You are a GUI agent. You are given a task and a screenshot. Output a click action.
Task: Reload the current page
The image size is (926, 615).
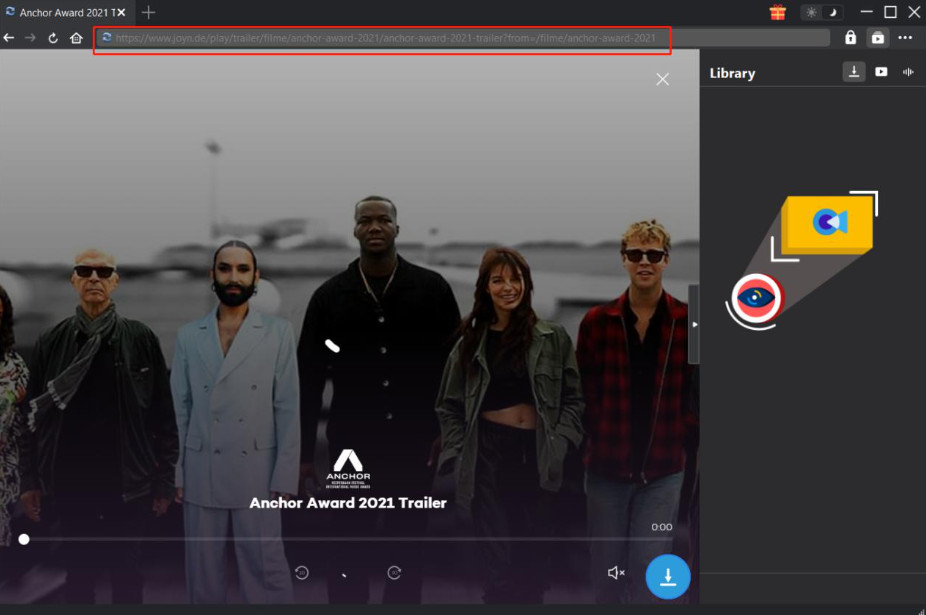click(53, 38)
